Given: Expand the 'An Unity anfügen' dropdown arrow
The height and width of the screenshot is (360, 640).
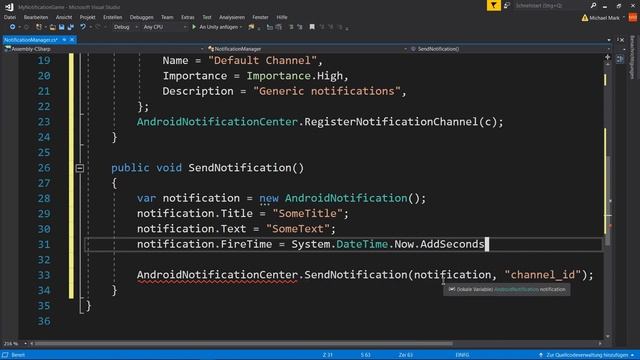Looking at the screenshot, I should pos(241,27).
